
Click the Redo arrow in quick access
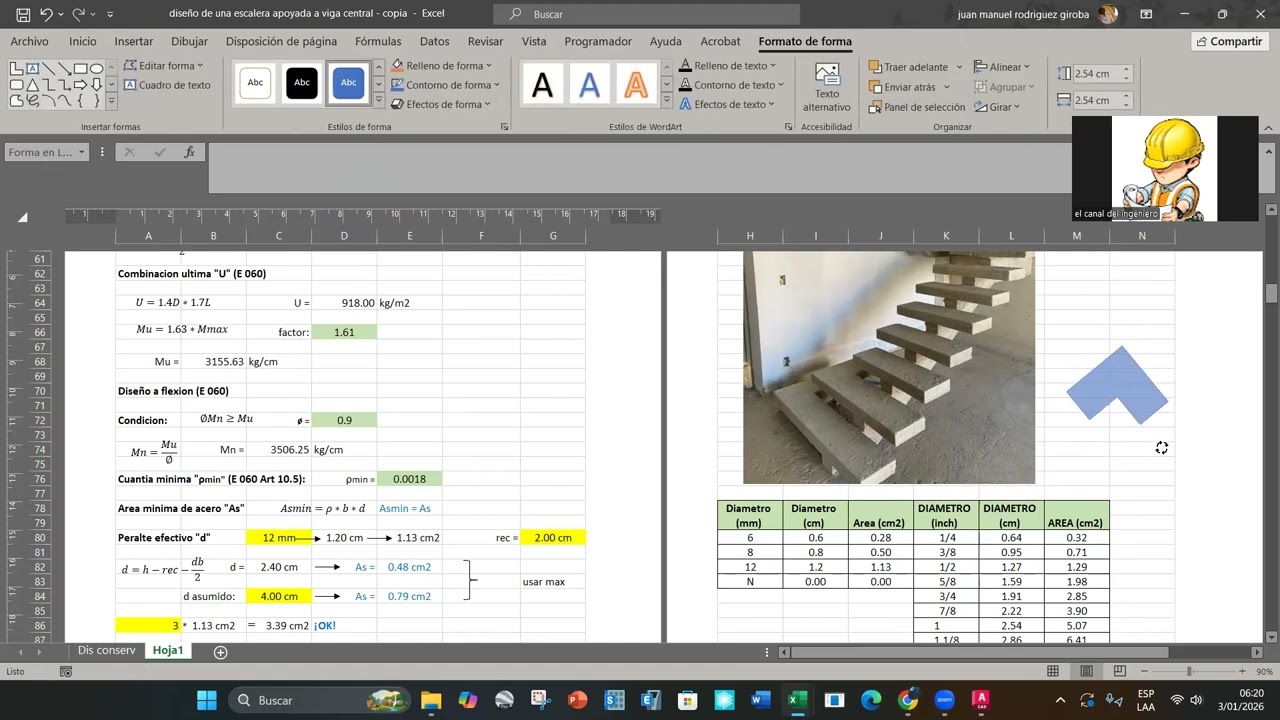point(79,15)
